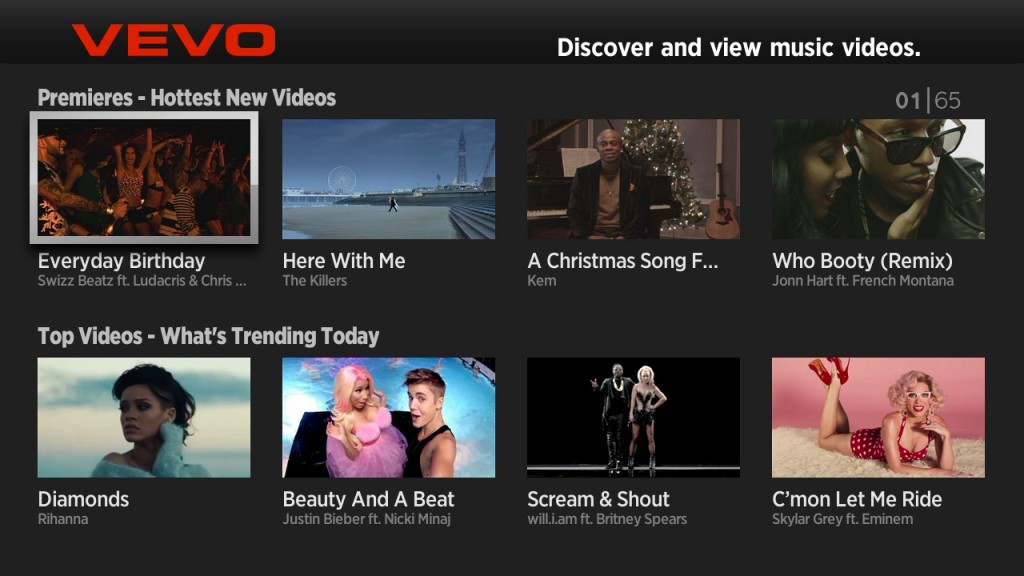Image resolution: width=1024 pixels, height=576 pixels.
Task: Click The Killers artist name
Action: pyautogui.click(x=314, y=281)
